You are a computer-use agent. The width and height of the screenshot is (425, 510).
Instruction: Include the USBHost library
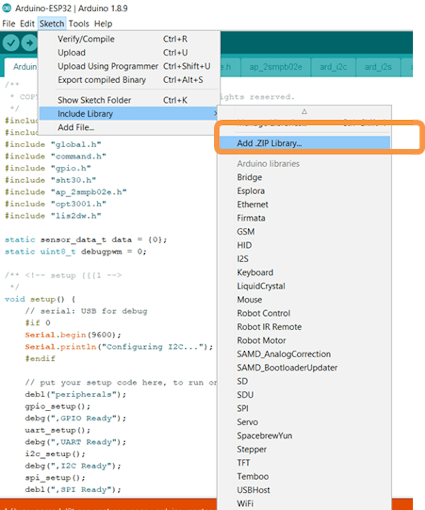[x=305, y=490]
